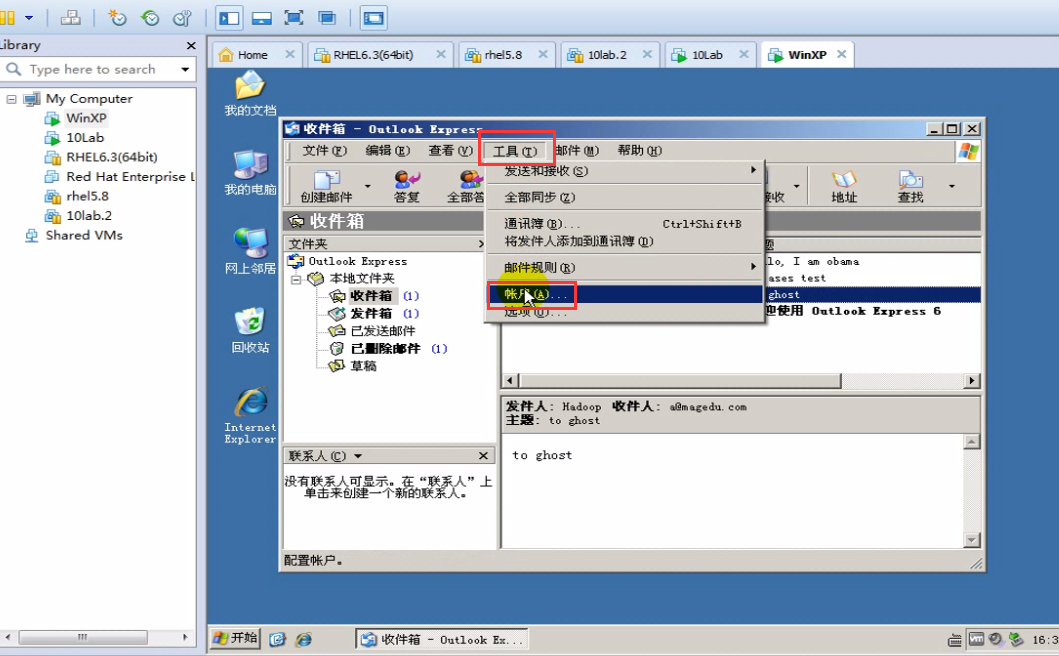Select the 回收站 recycle bin icon
Image resolution: width=1059 pixels, height=656 pixels.
[x=250, y=331]
